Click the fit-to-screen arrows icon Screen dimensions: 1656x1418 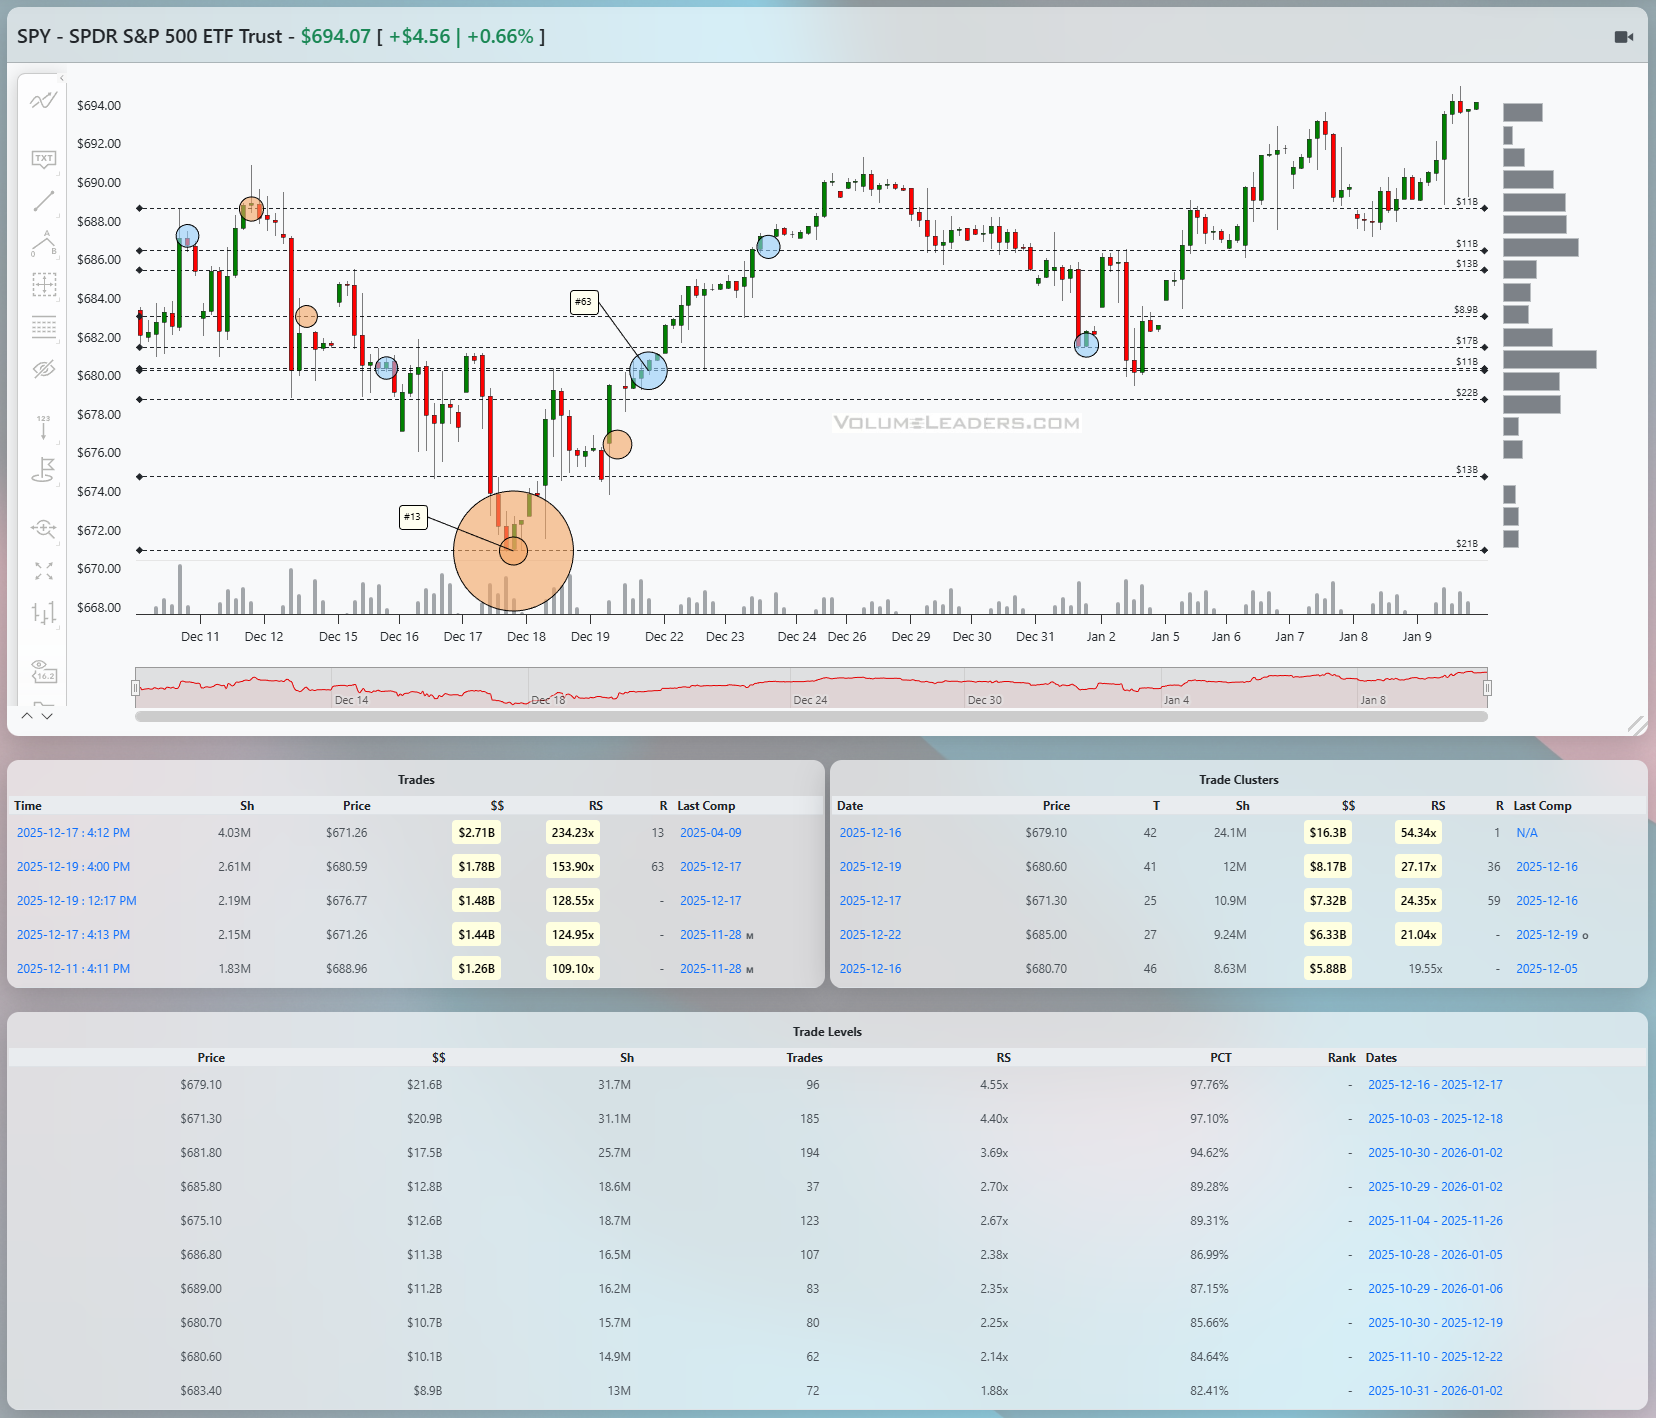pos(43,570)
